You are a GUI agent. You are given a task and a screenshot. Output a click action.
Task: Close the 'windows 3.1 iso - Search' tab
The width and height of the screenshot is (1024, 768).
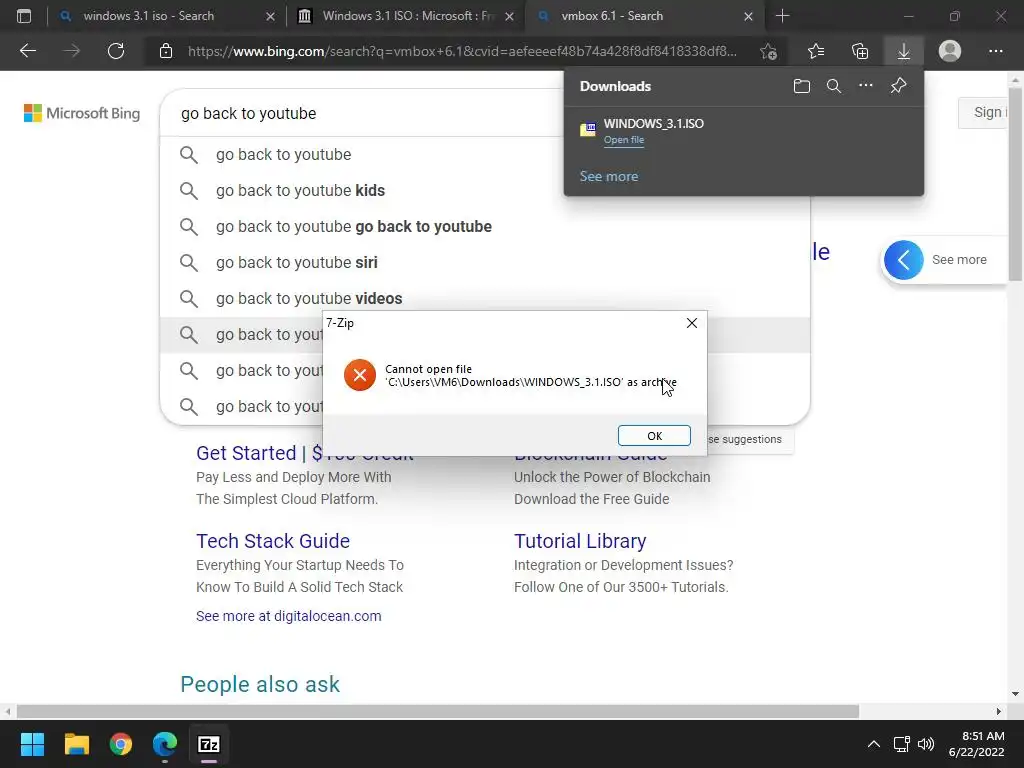[270, 16]
